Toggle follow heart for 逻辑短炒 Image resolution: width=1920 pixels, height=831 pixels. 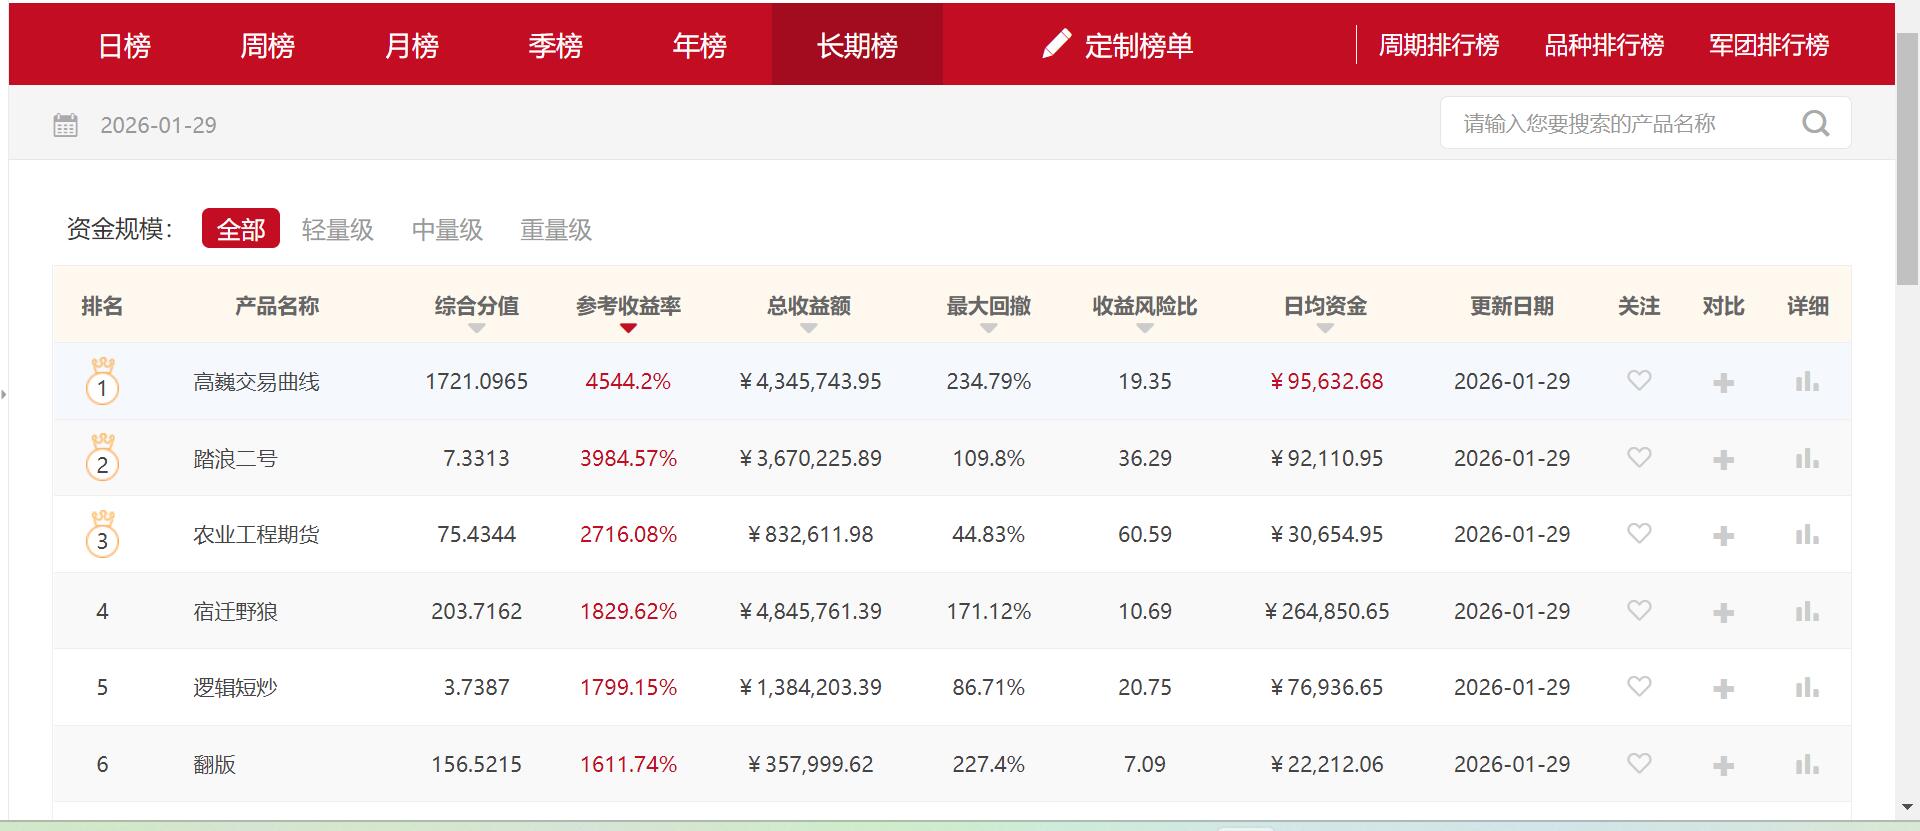(1638, 687)
